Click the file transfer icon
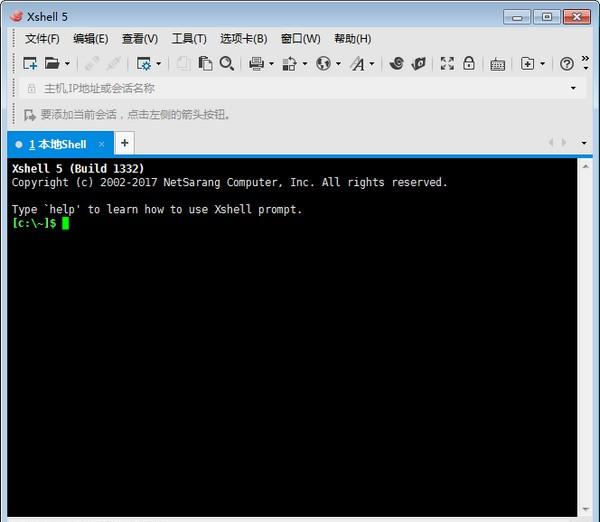Screen dimensions: 600x522 coord(290,64)
